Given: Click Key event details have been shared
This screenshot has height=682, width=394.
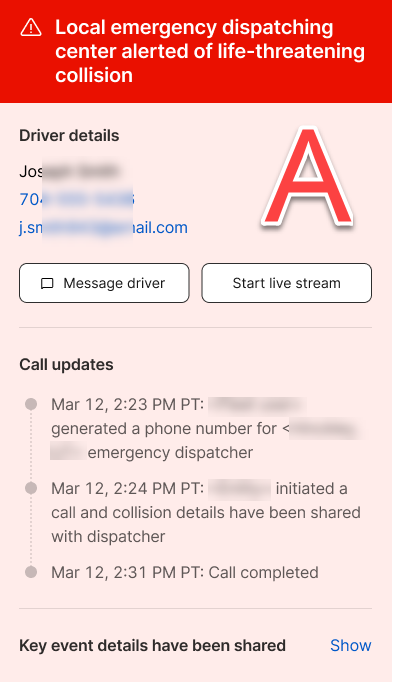Looking at the screenshot, I should coord(152,645).
